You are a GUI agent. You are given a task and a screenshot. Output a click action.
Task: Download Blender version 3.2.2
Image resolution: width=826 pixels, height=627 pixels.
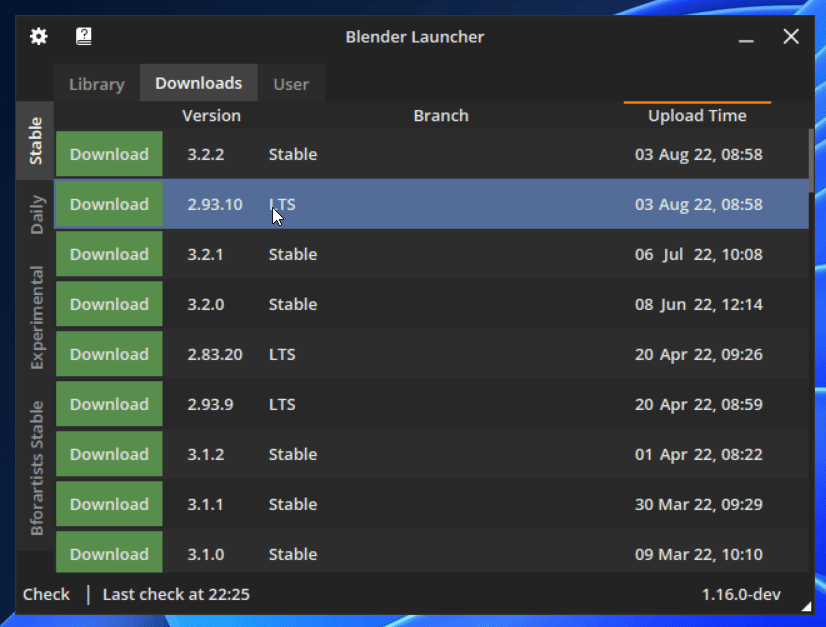110,154
